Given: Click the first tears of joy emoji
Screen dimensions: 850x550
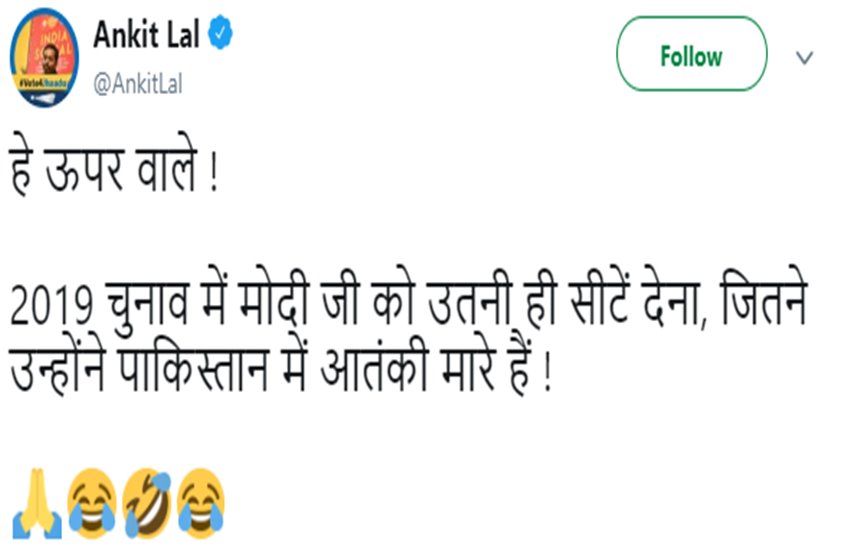Looking at the screenshot, I should pos(92,505).
